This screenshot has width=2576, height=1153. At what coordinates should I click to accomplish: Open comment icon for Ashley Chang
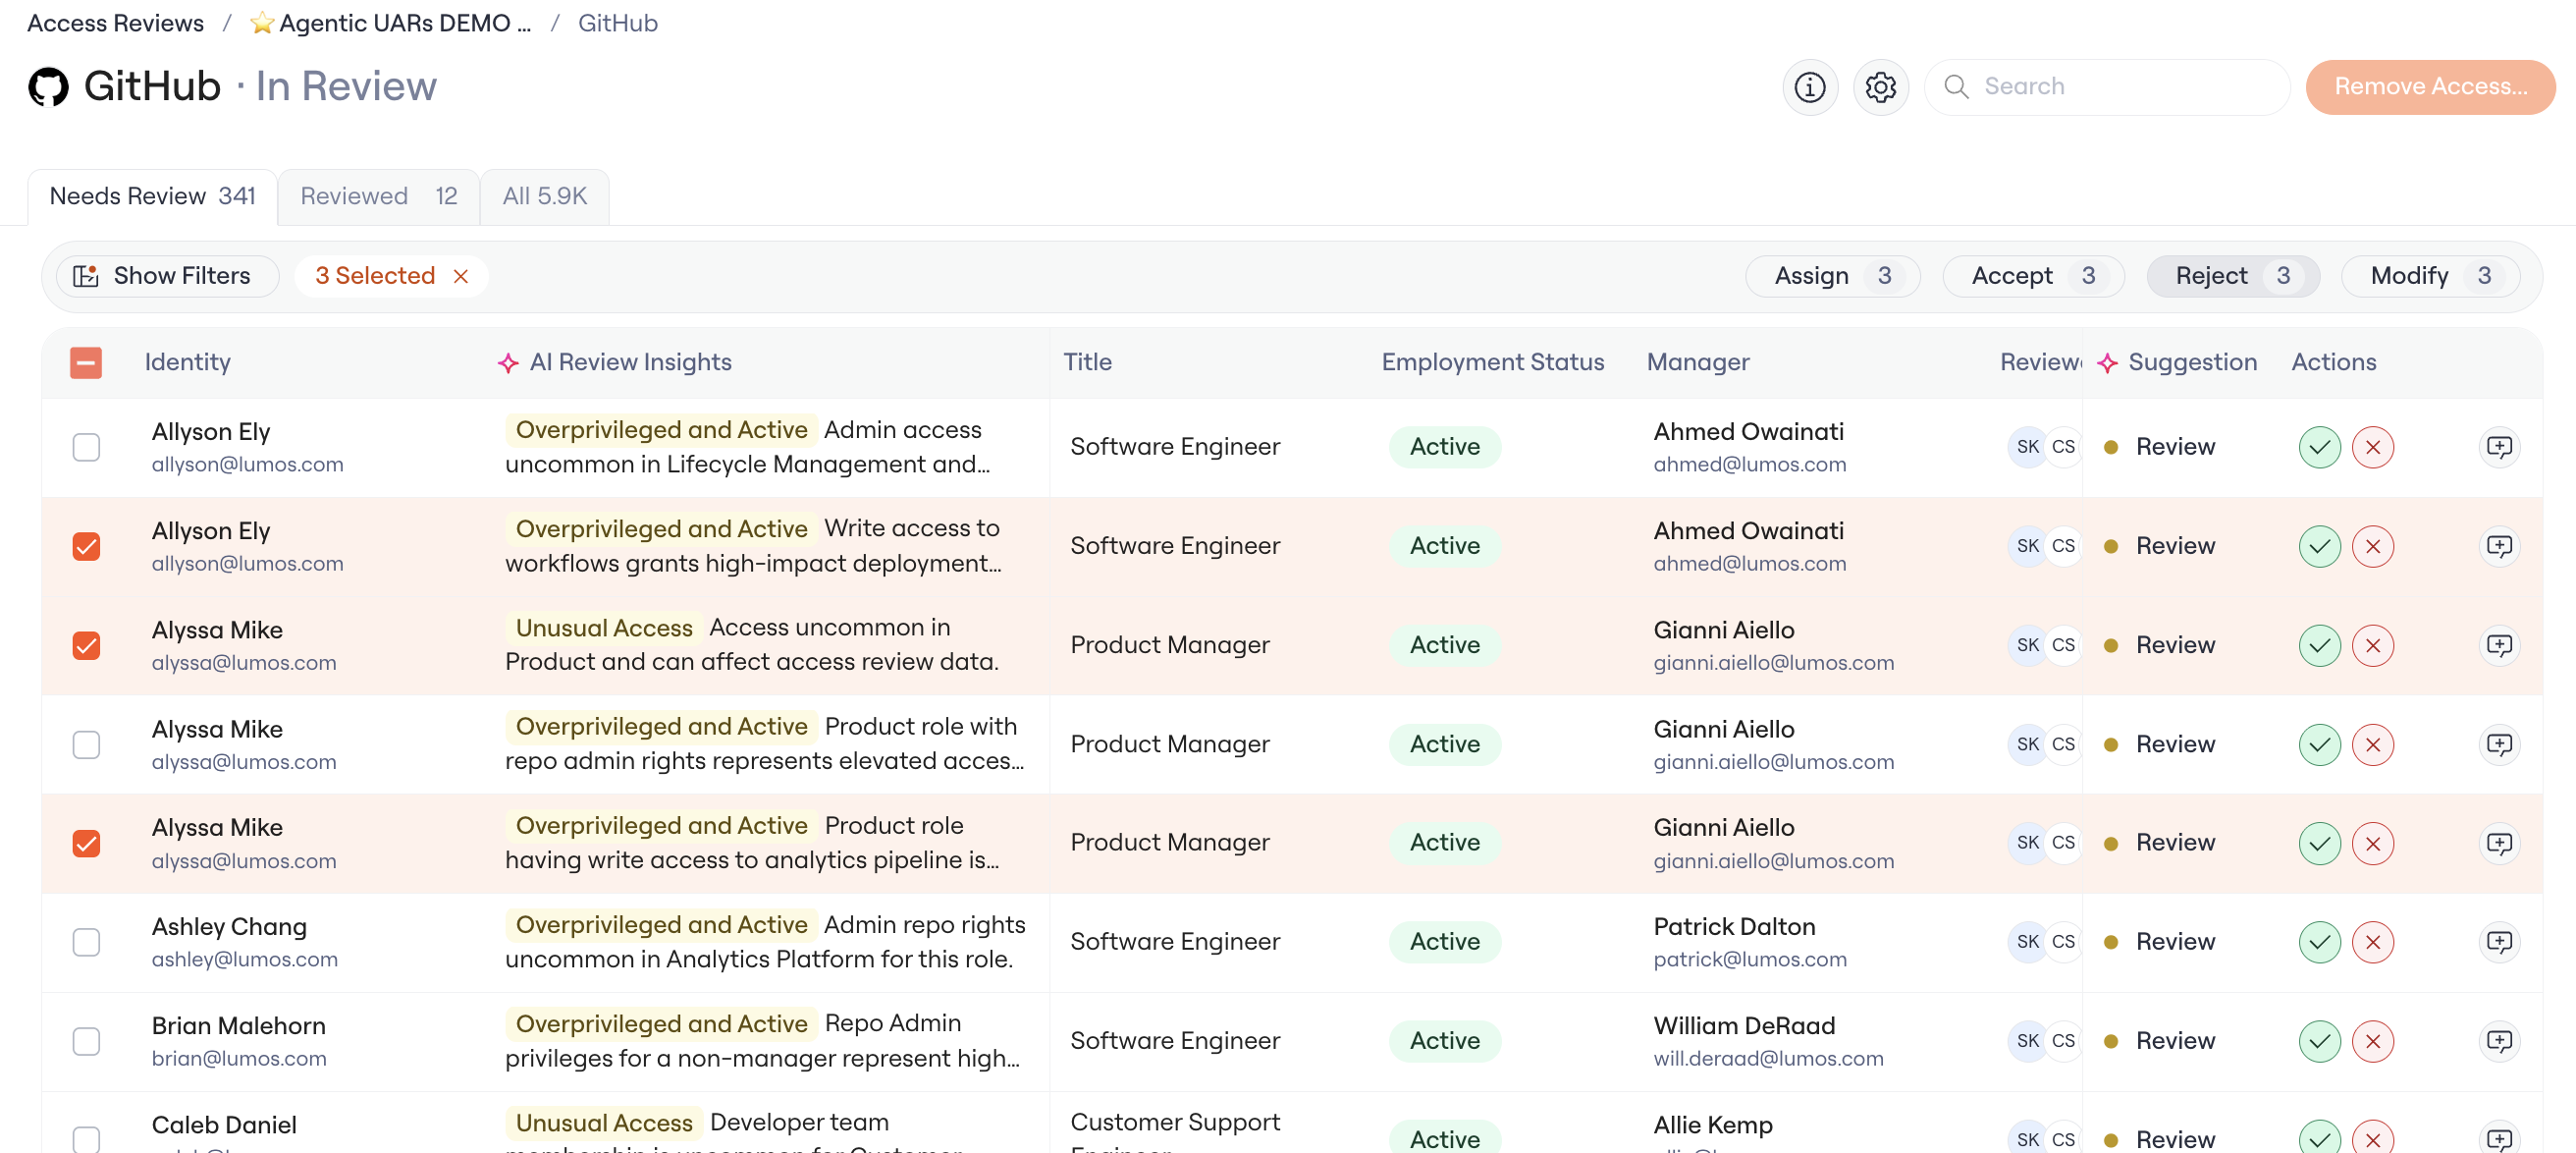2499,942
